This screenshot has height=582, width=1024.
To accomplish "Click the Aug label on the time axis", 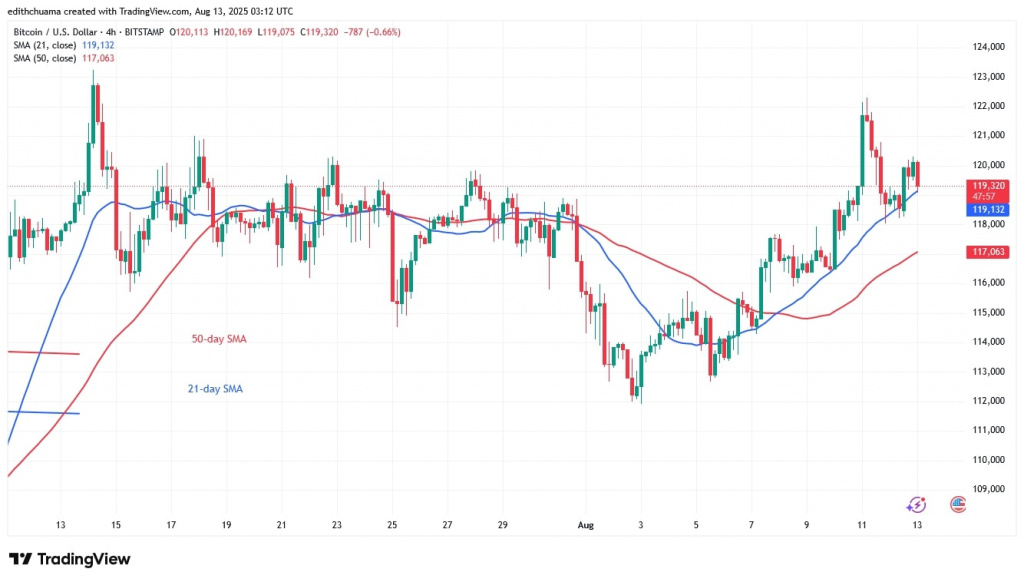I will click(585, 524).
